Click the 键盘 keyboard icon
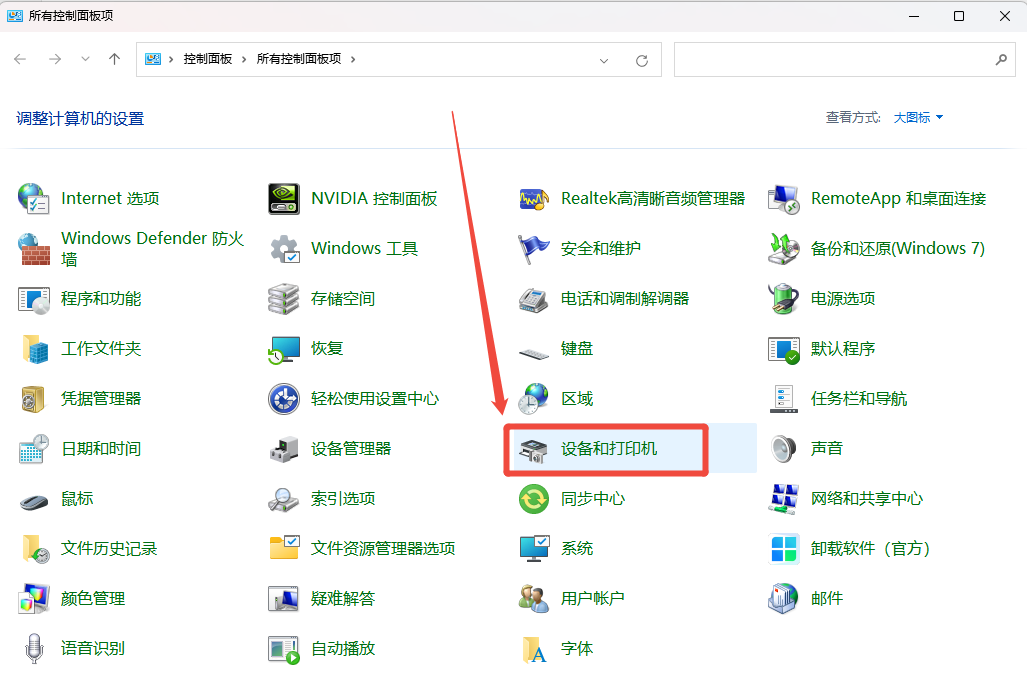Viewport: 1027px width, 678px height. (534, 354)
